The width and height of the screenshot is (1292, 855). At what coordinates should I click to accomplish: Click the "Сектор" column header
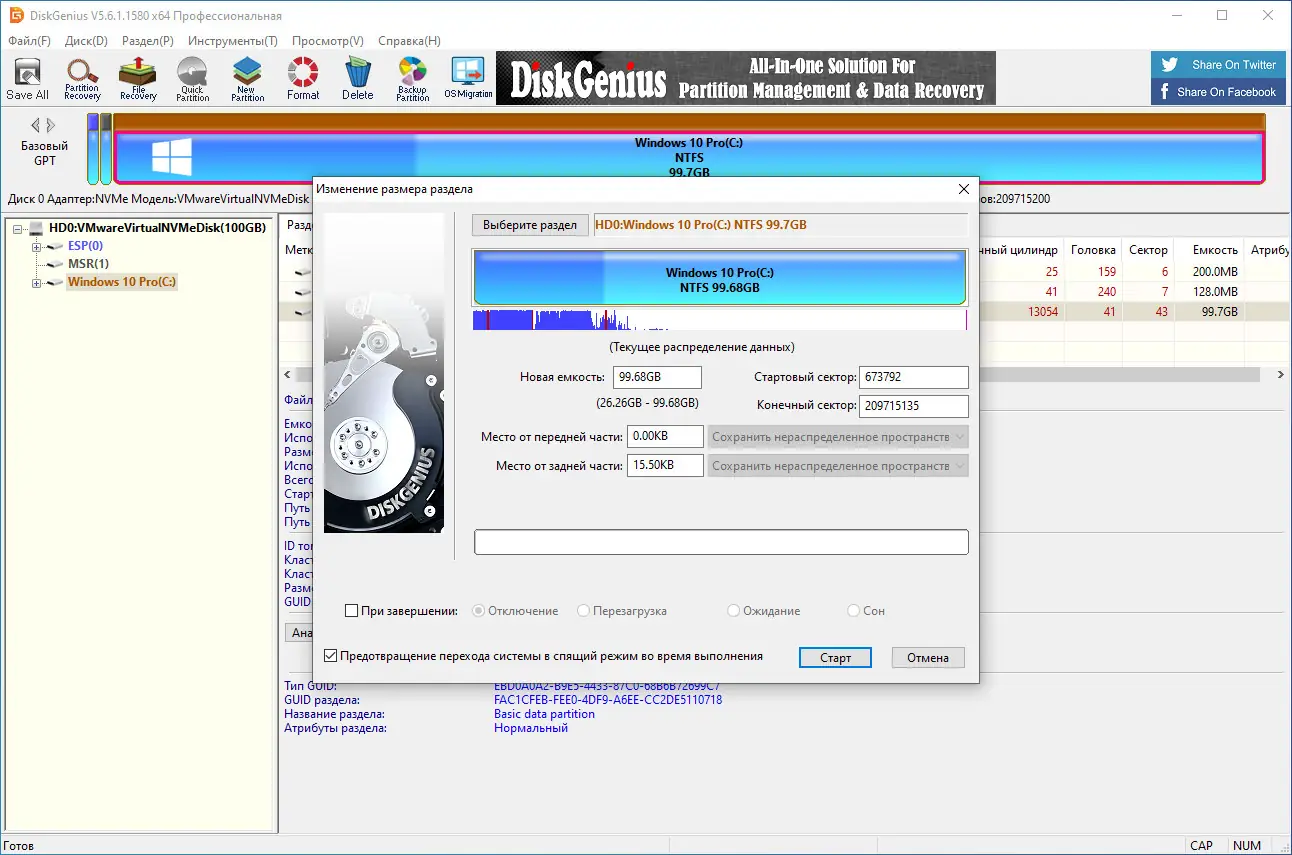pyautogui.click(x=1149, y=250)
